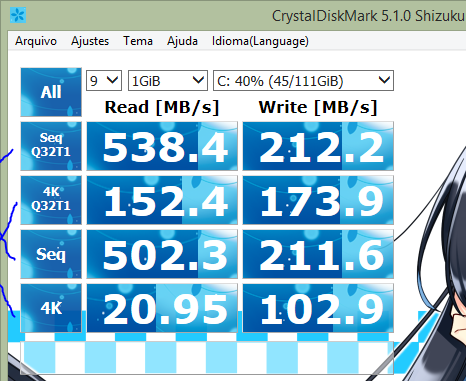Click the 212.2 sequential write result
This screenshot has height=381, width=466.
pos(318,146)
